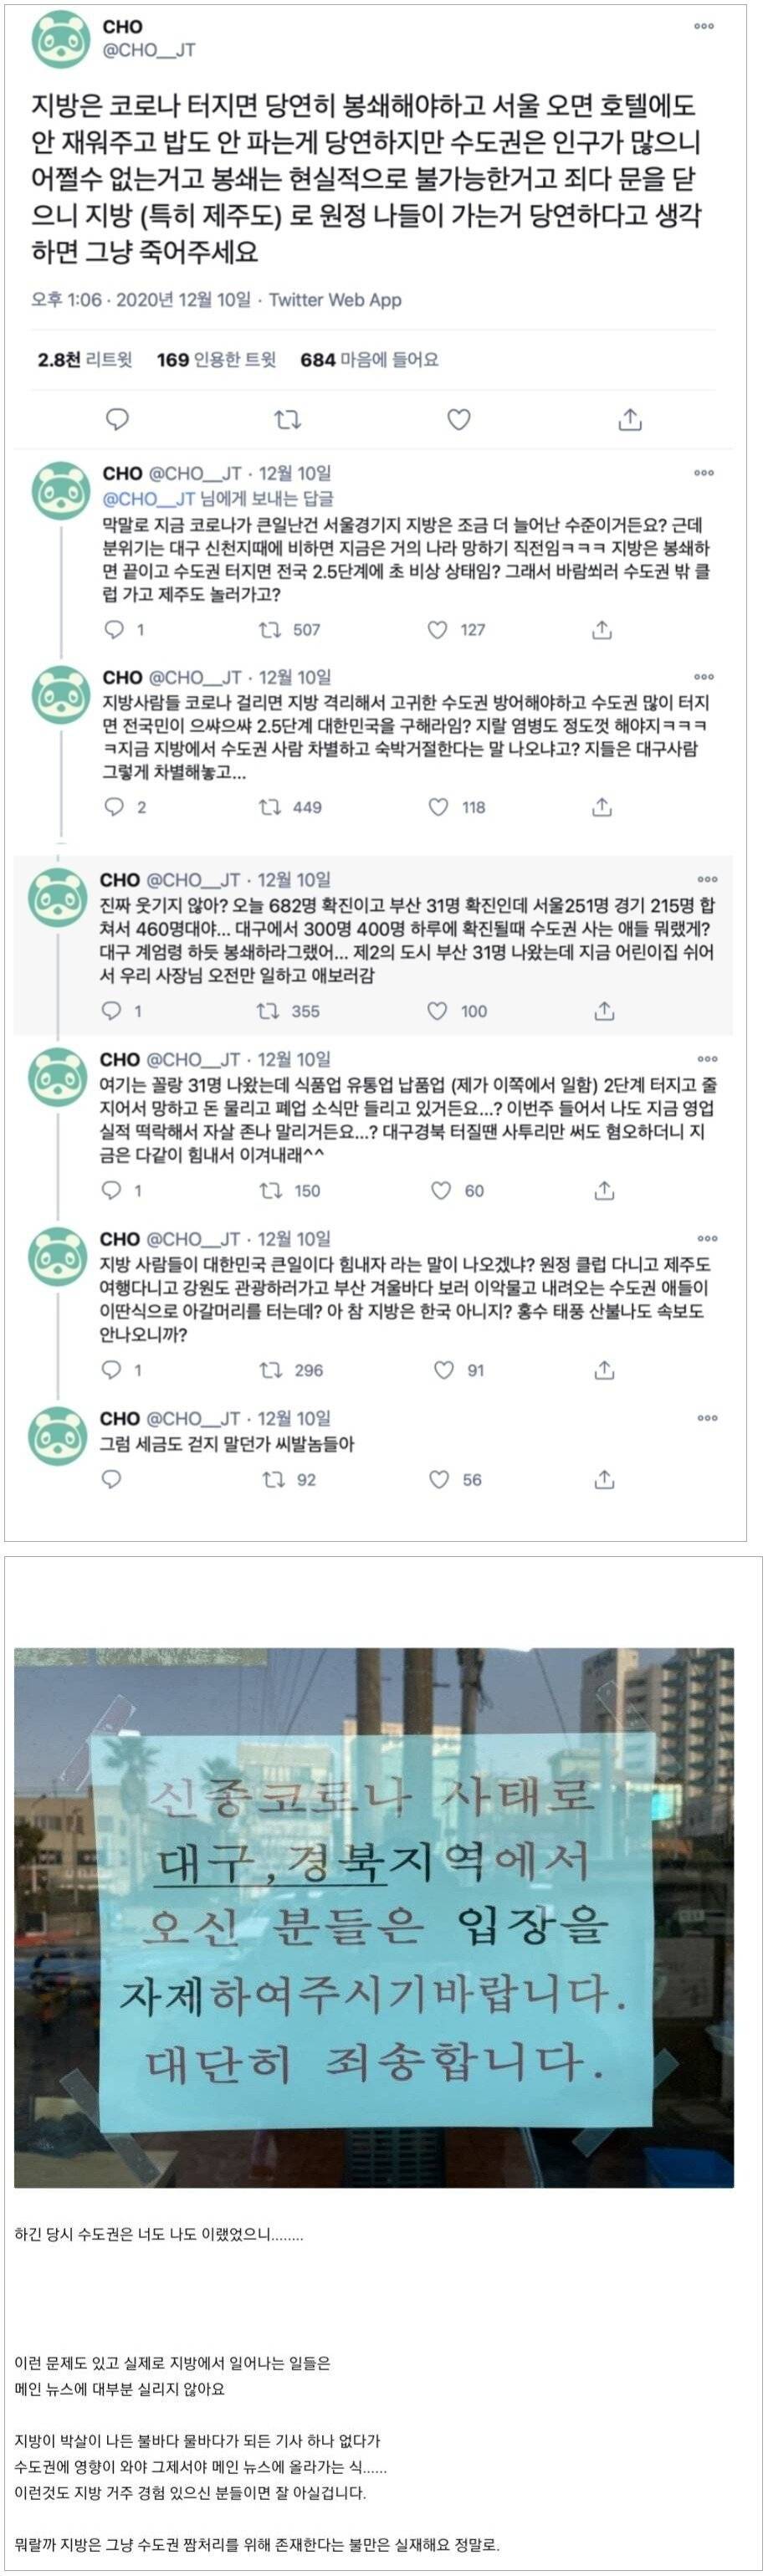Reply to the tweet with 150 retweets
The image size is (768, 2576).
[x=113, y=1190]
